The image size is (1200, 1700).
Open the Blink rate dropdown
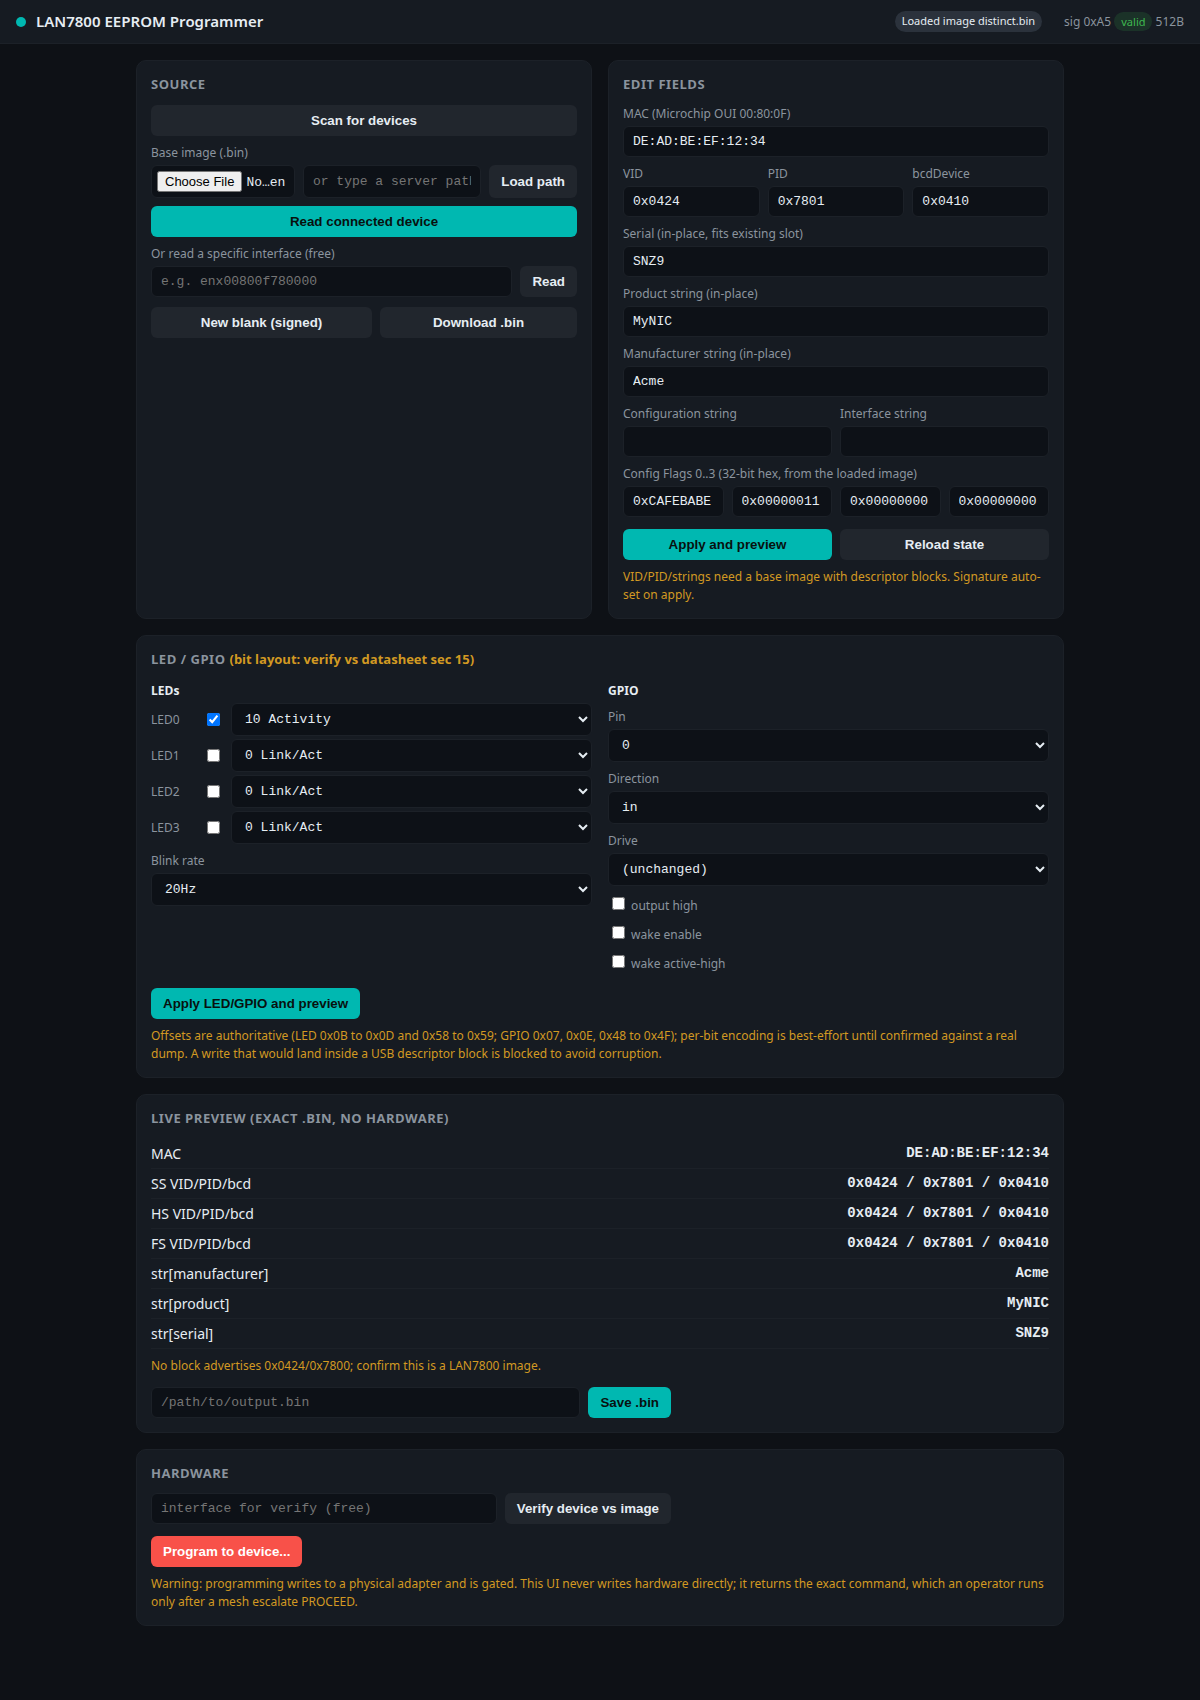[371, 889]
